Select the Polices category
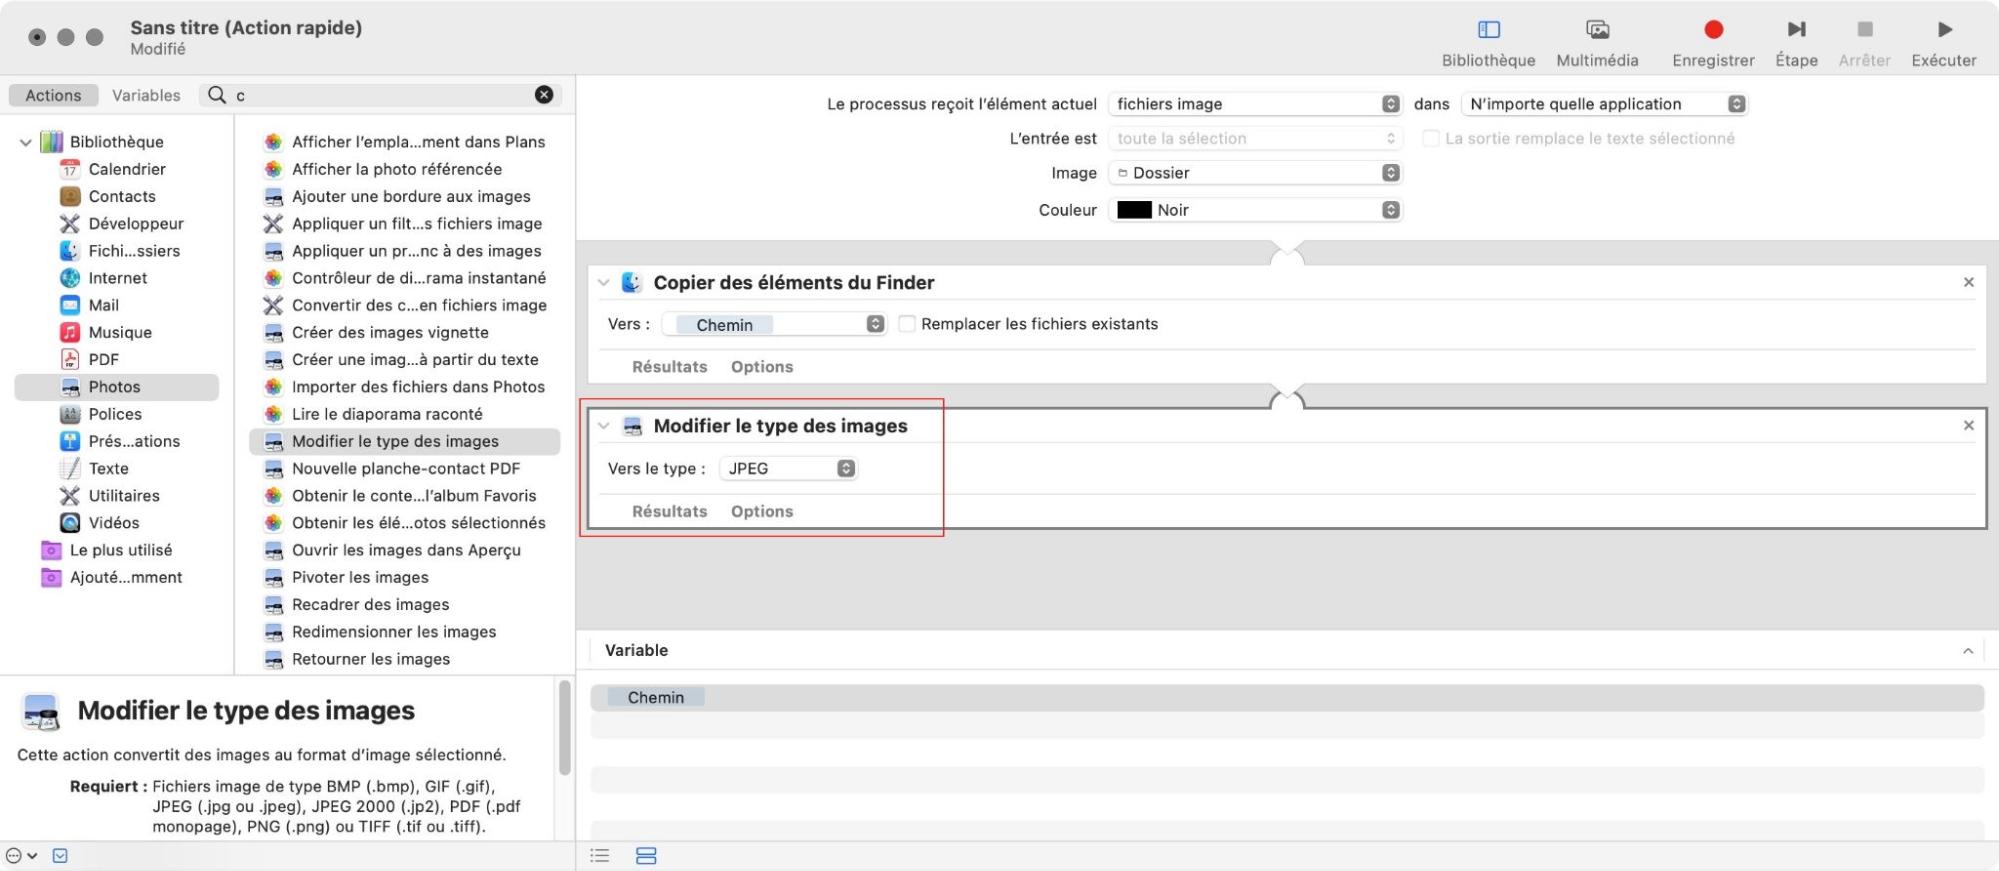 (x=116, y=414)
